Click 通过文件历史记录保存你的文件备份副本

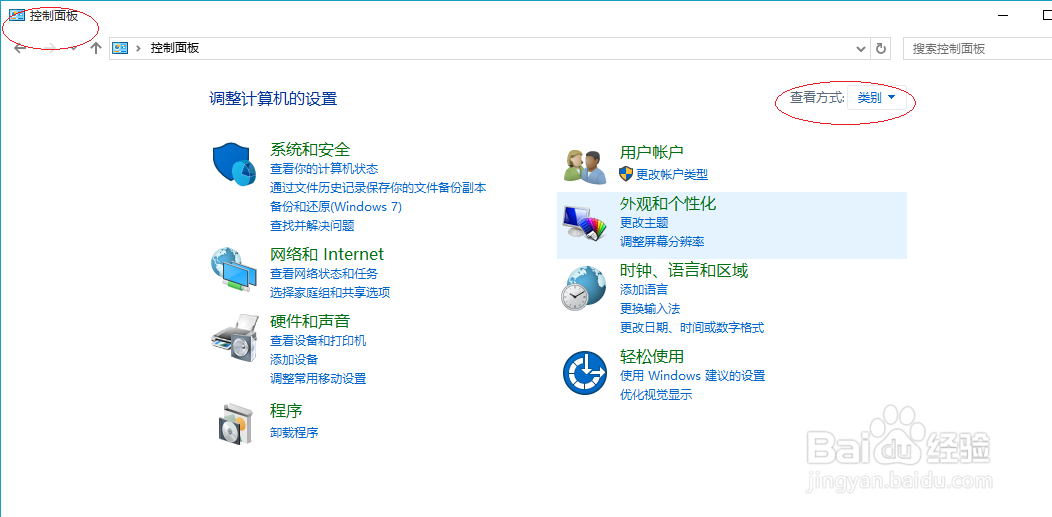click(378, 188)
